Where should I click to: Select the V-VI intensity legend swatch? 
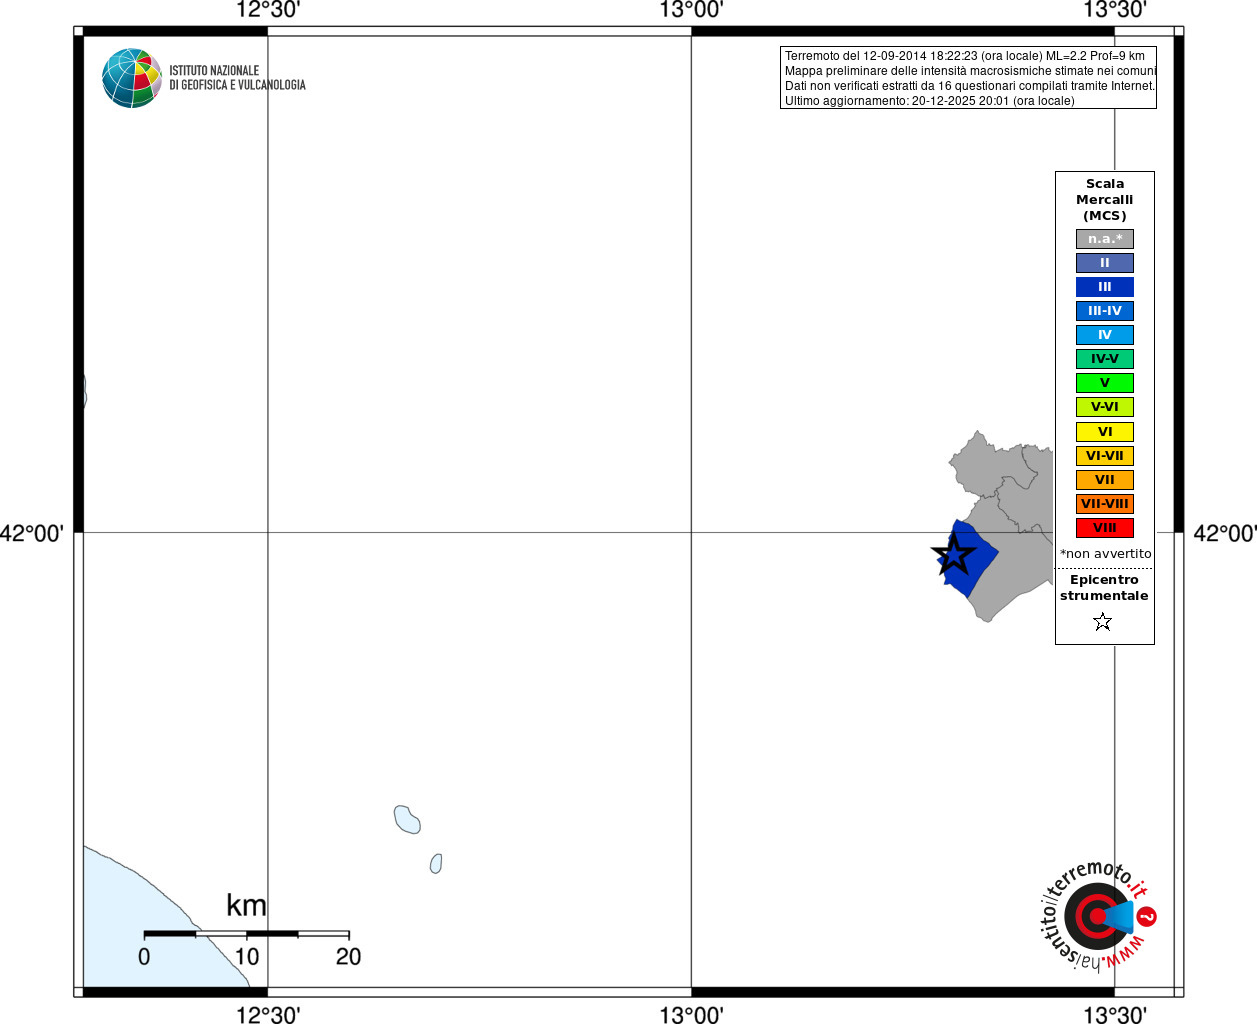point(1105,407)
